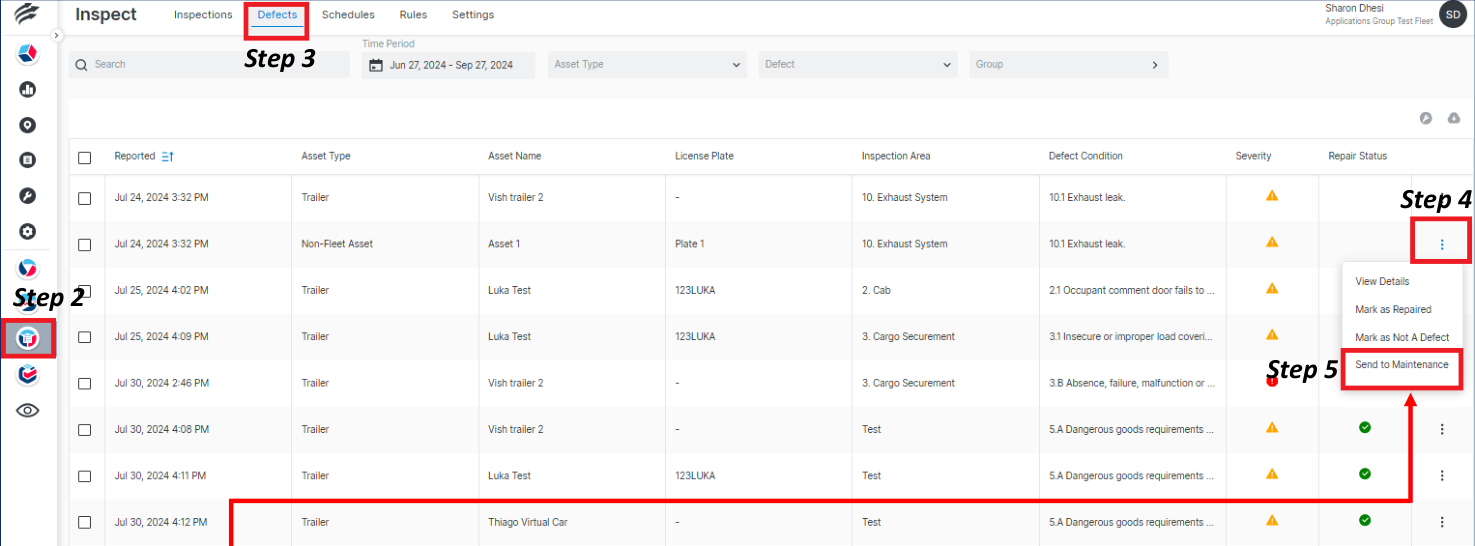Switch to the Inspections tab
Viewport: 1475px width, 546px height.
203,15
